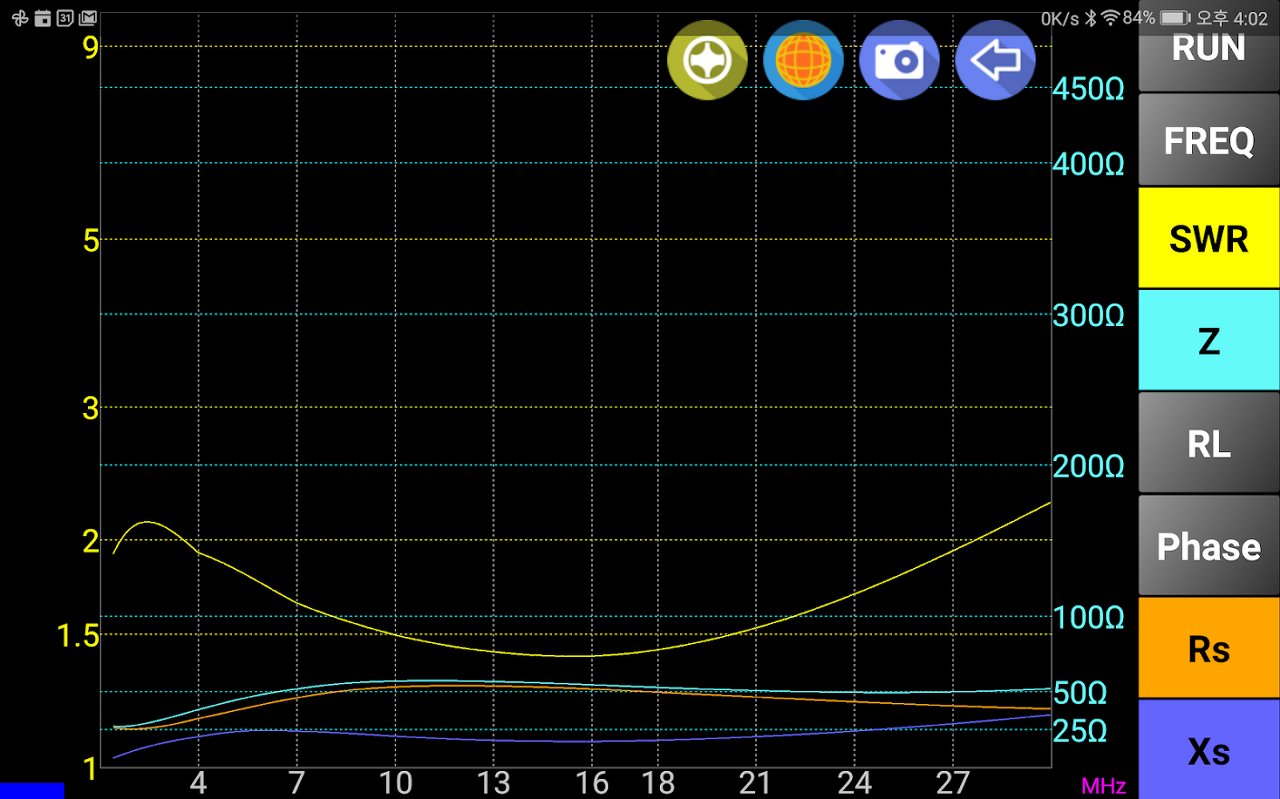
Task: Open the orange globe icon
Action: (x=803, y=60)
